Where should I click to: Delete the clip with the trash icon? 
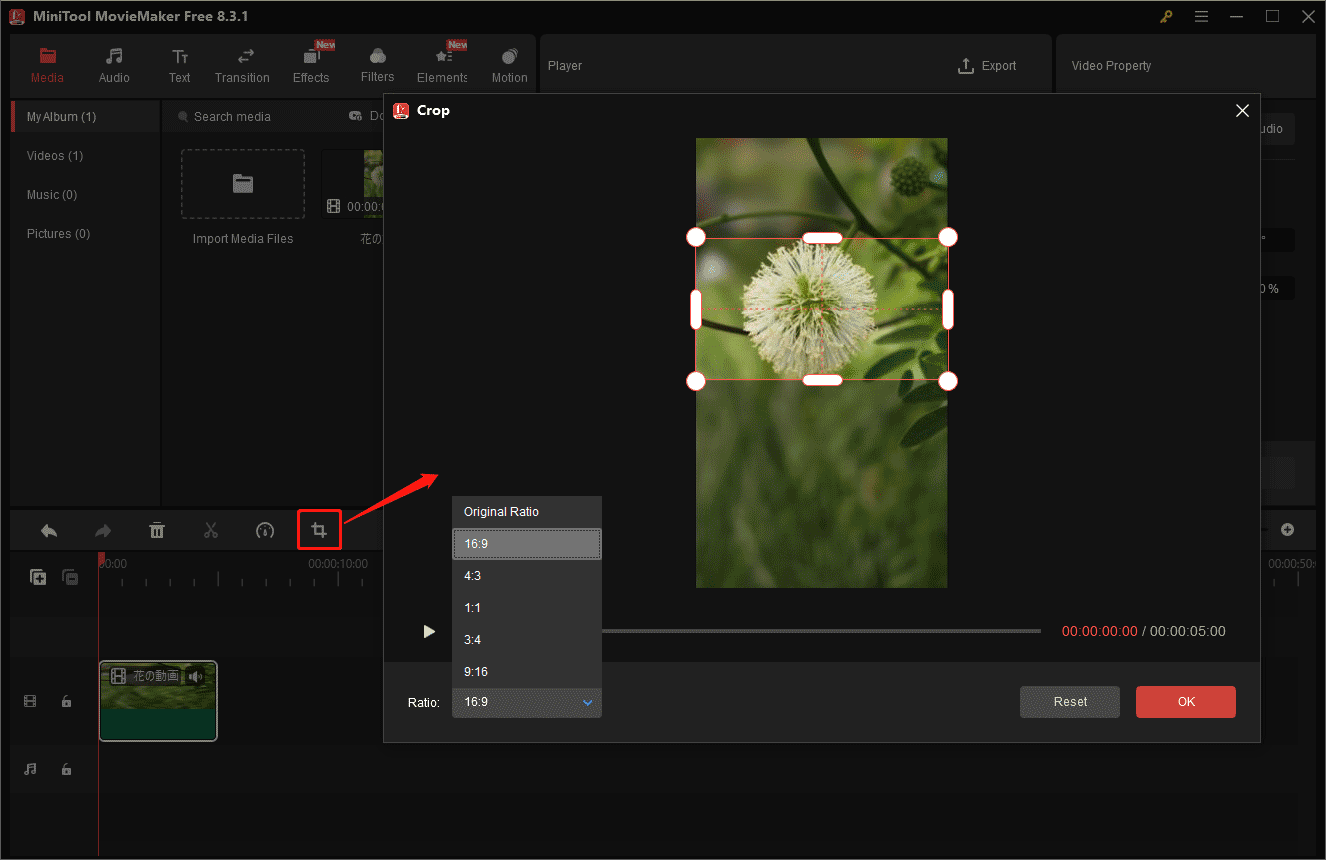click(x=157, y=530)
